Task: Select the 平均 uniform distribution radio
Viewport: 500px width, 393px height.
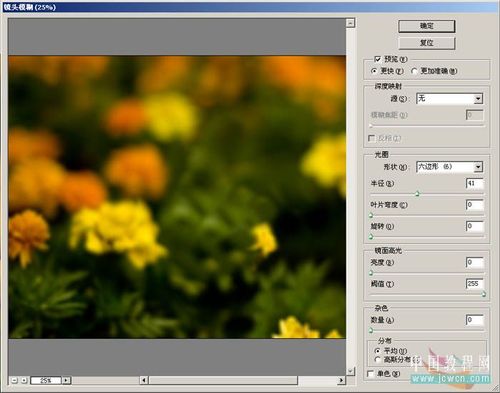Action: [x=377, y=351]
